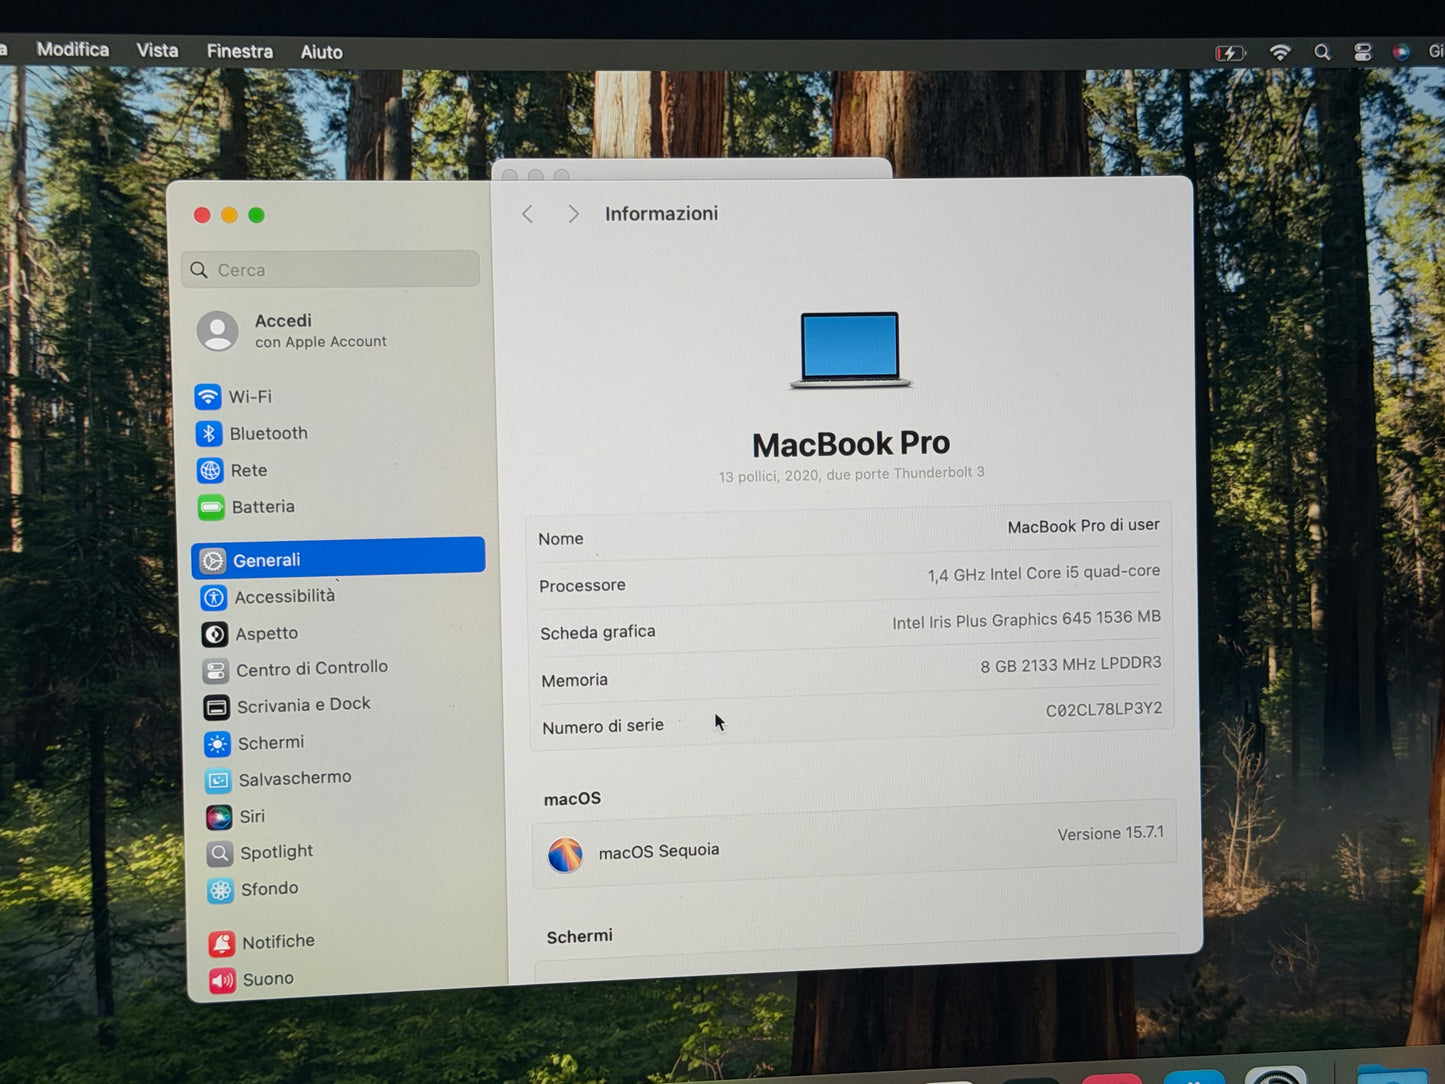Open the Aspetto icon in sidebar

point(215,634)
